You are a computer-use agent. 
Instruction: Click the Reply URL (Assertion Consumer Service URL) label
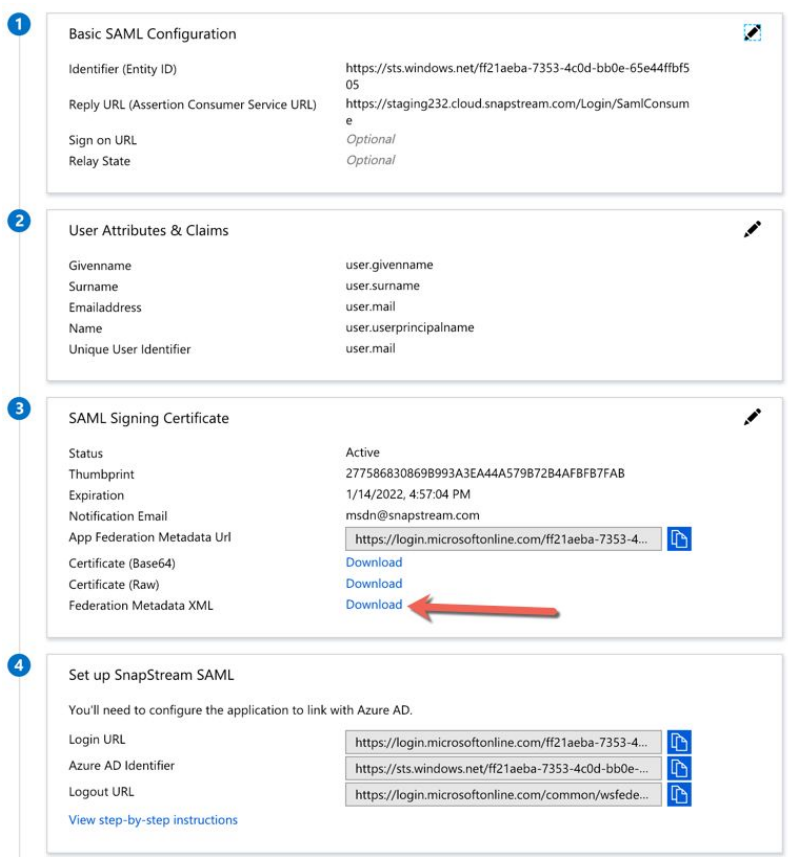(x=192, y=105)
